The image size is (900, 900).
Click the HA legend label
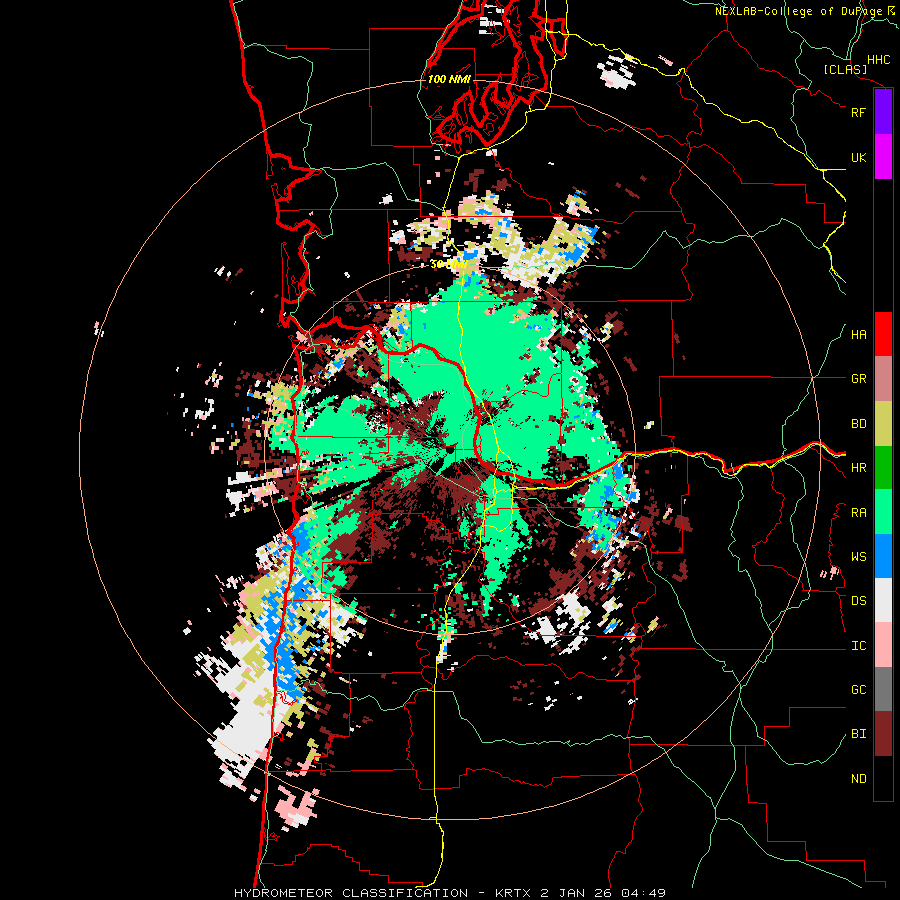tap(859, 335)
